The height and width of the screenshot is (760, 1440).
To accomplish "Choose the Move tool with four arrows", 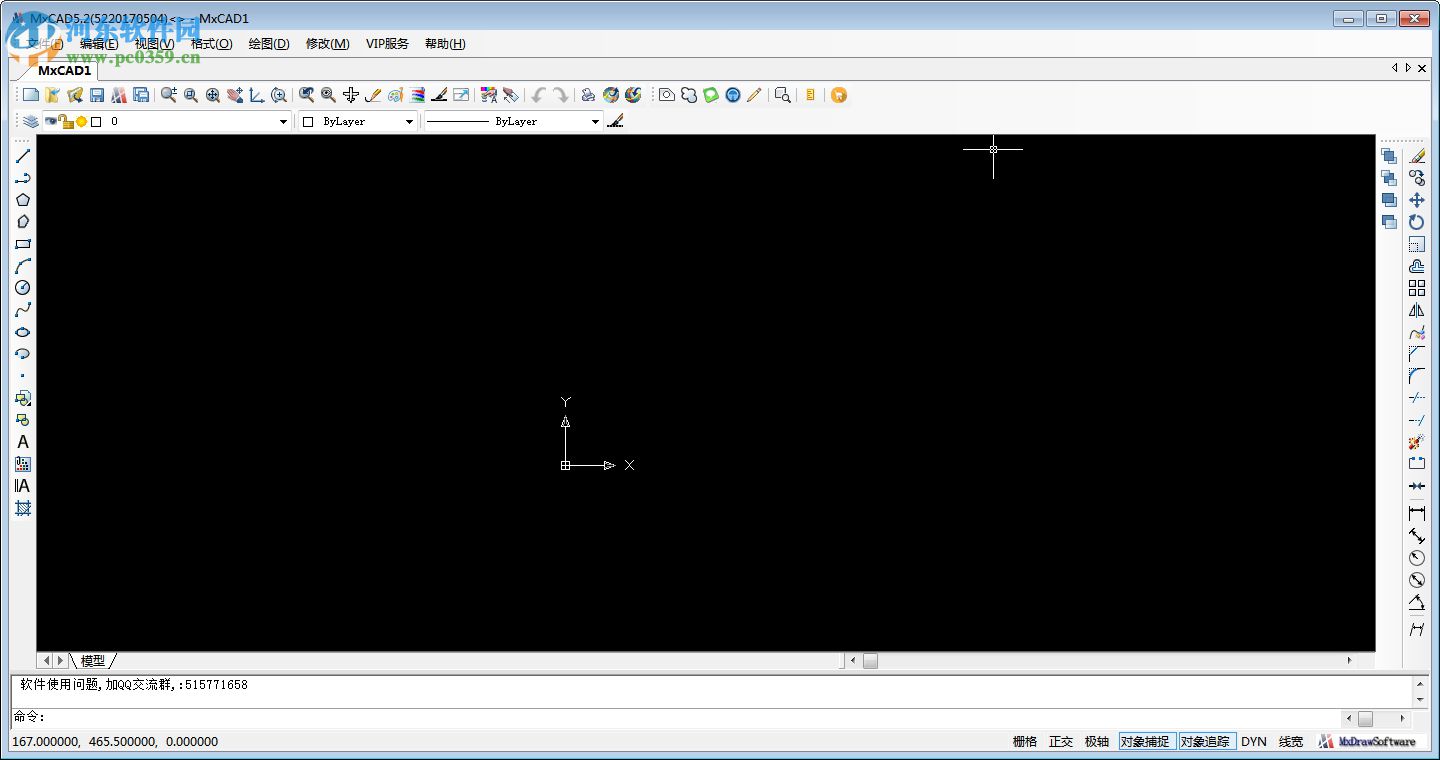I will [1417, 200].
